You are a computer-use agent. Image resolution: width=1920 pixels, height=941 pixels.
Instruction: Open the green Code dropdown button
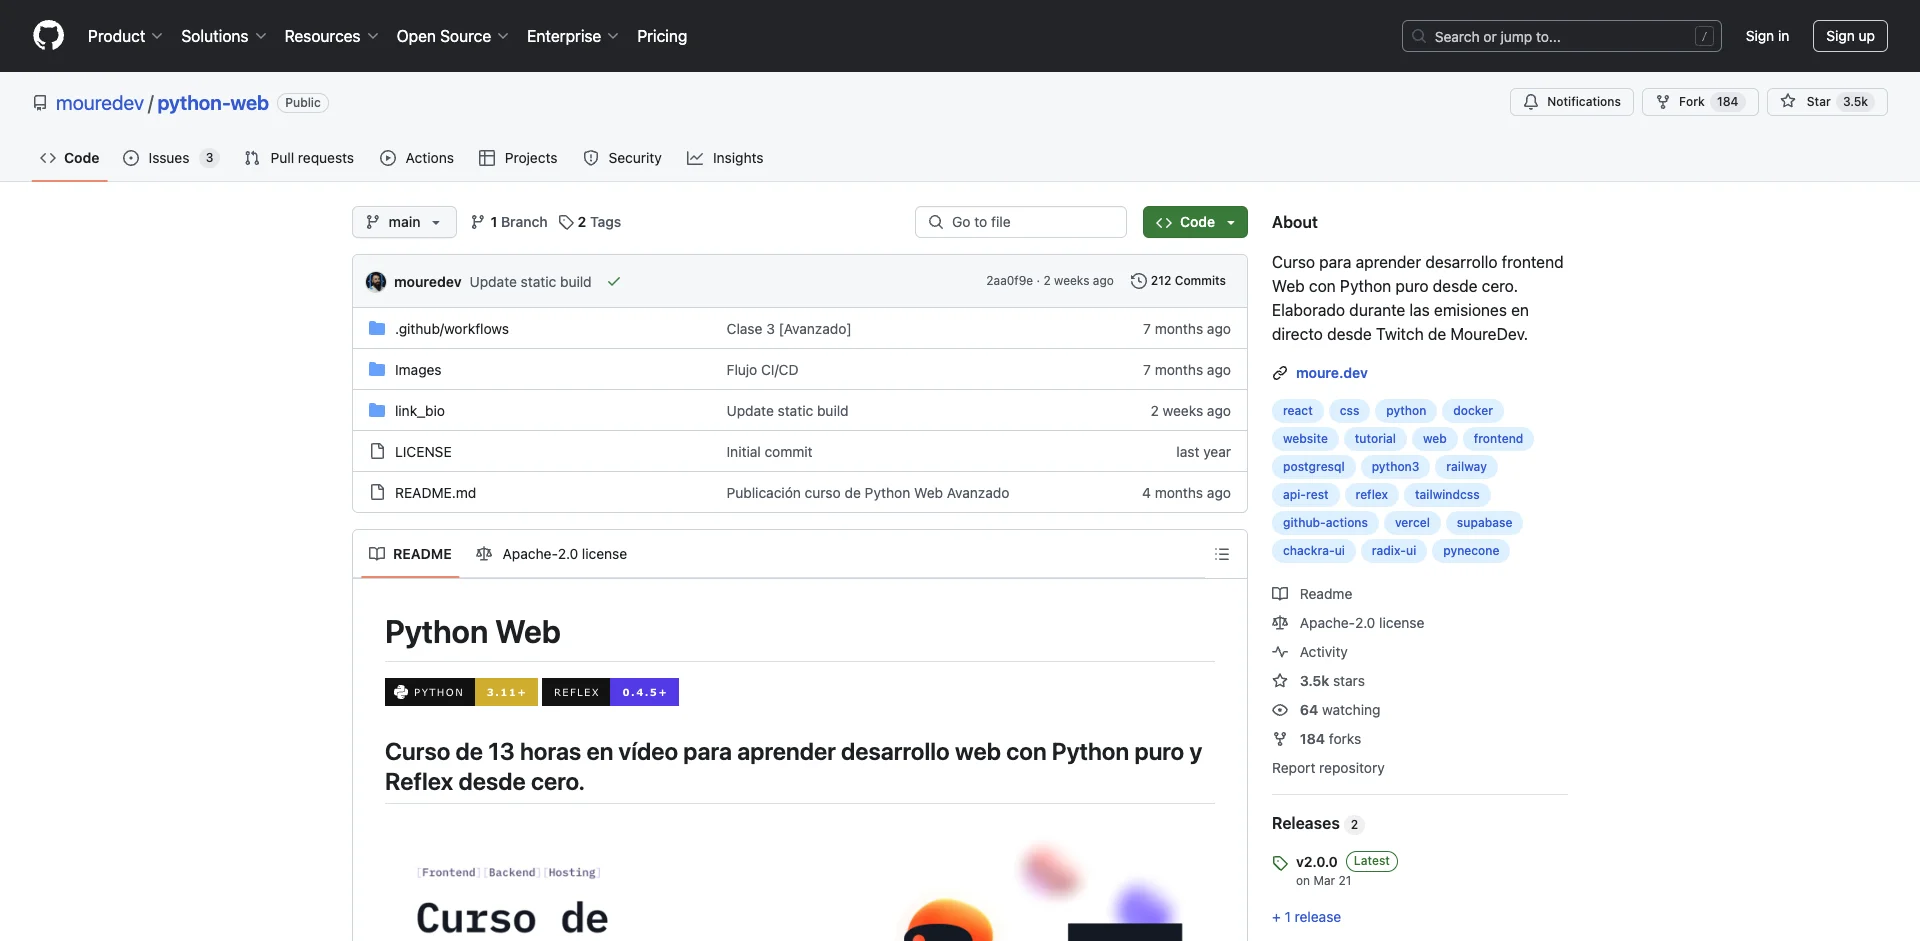1195,222
